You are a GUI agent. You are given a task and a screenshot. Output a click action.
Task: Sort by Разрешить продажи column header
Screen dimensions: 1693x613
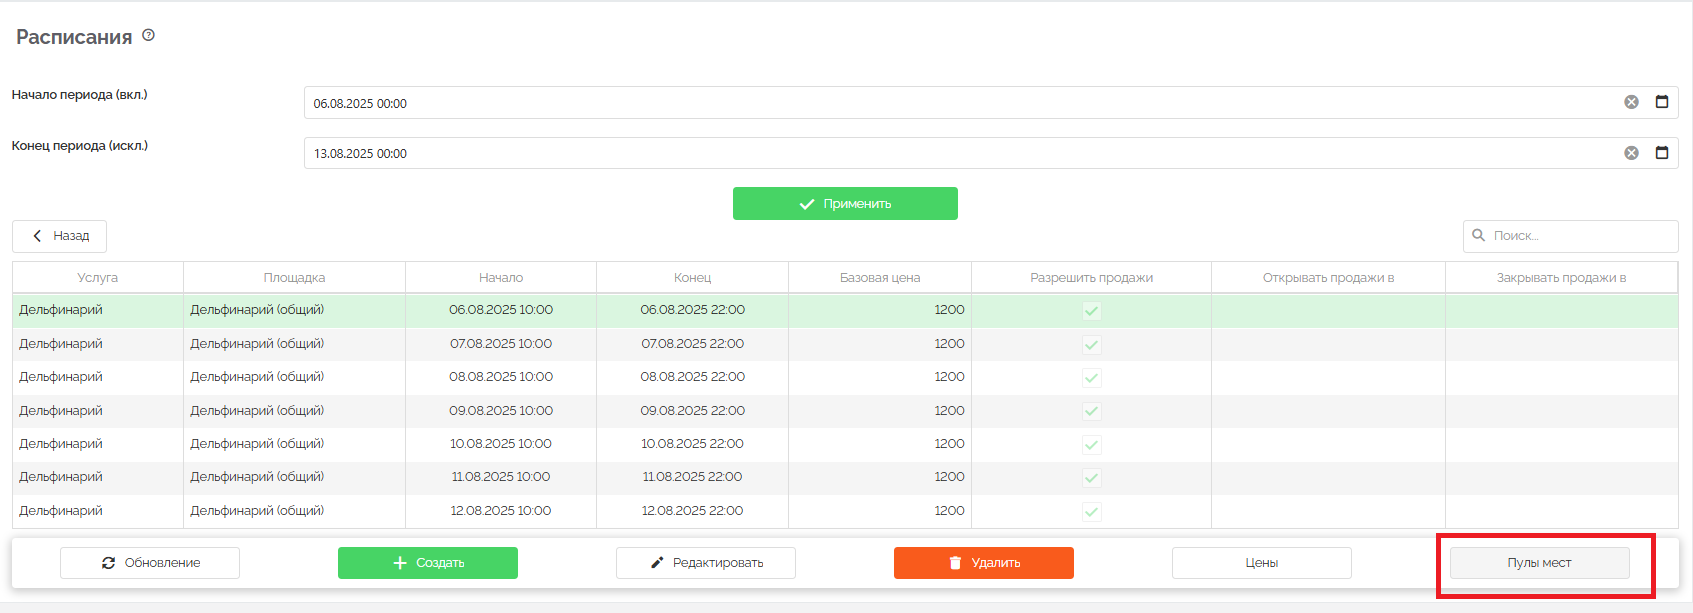coord(1092,278)
